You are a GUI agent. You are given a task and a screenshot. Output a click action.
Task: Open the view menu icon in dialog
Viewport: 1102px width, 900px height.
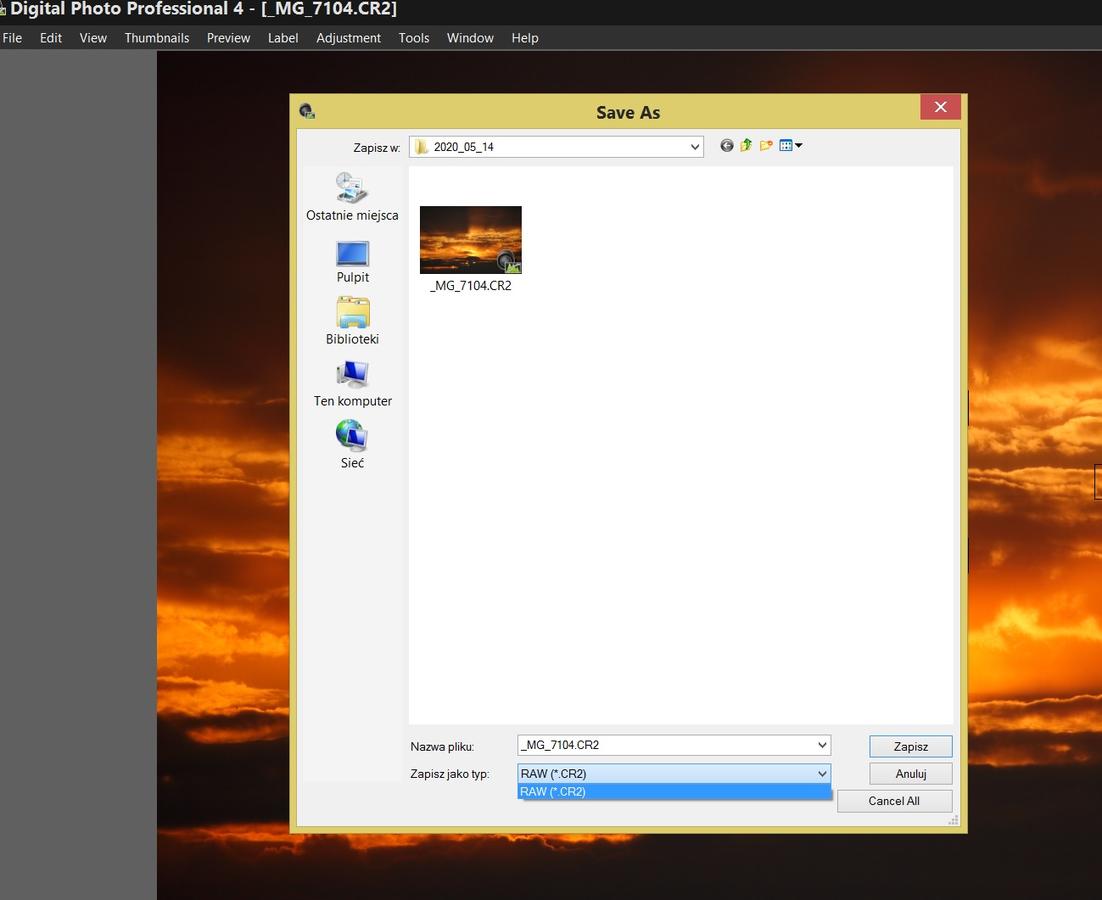(790, 145)
